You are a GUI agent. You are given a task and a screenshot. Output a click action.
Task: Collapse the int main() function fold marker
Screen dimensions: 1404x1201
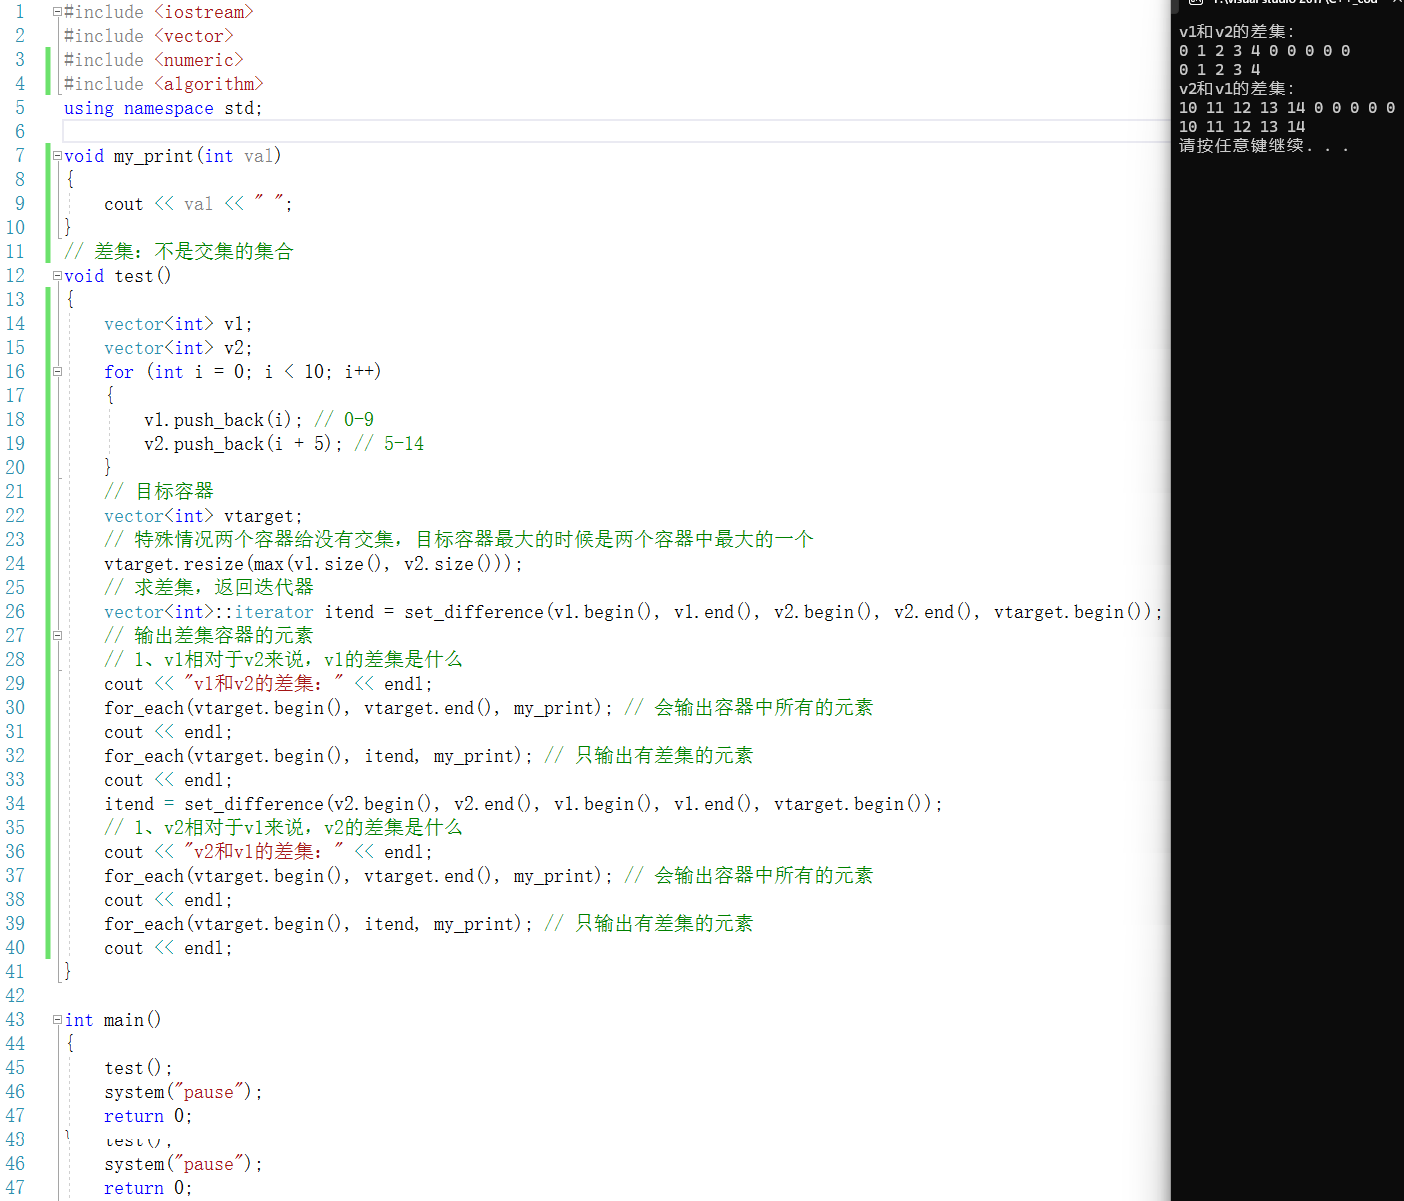tap(57, 1020)
